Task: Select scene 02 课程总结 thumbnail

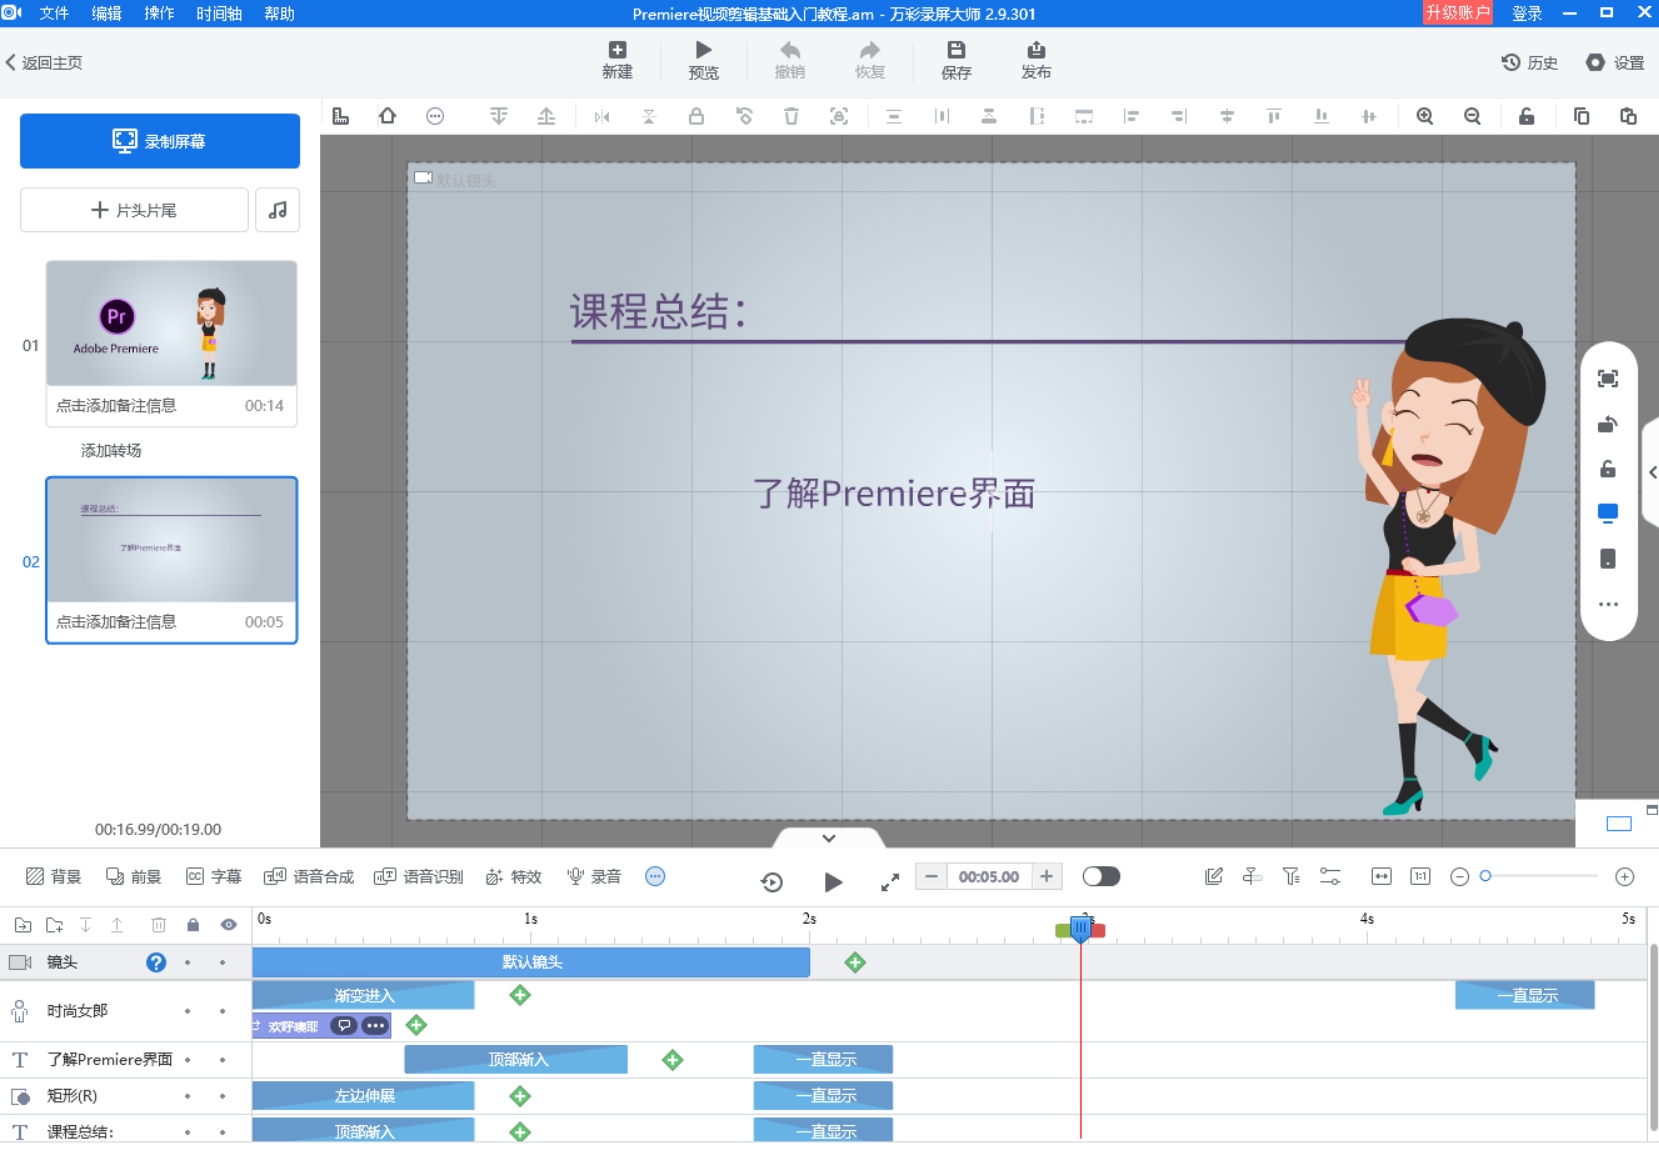Action: [171, 540]
